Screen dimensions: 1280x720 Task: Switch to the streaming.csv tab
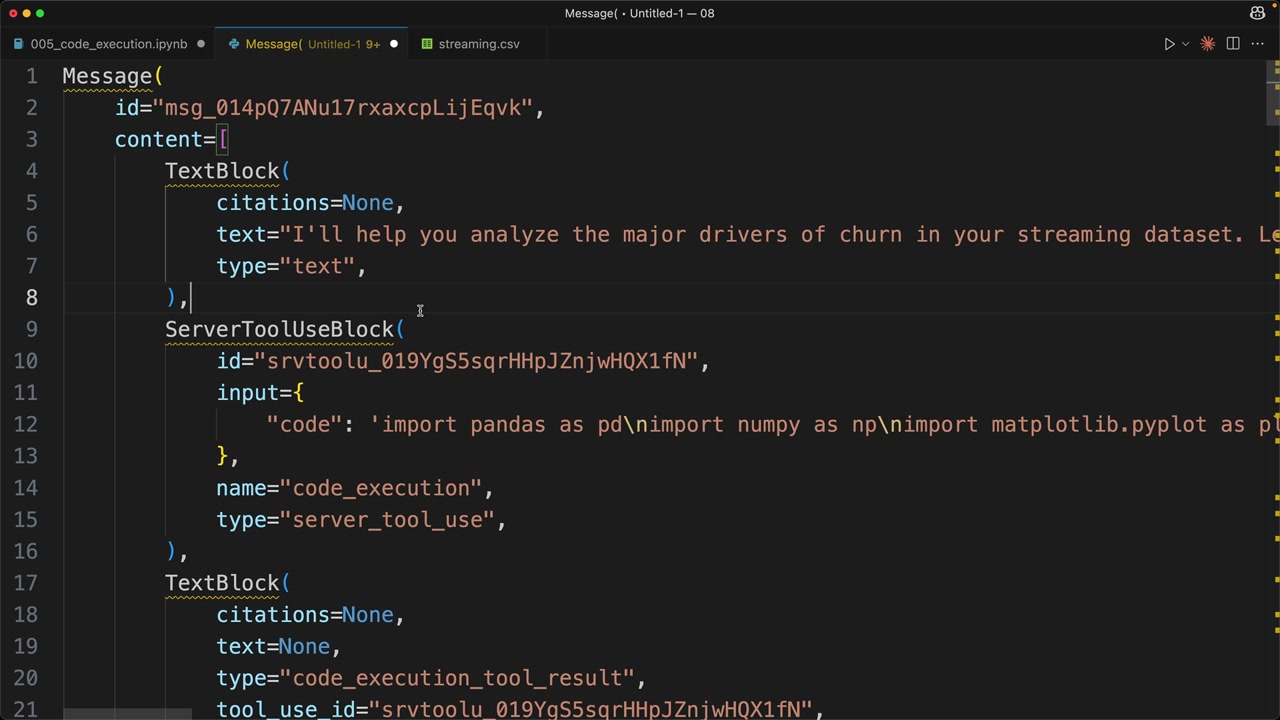[x=478, y=44]
